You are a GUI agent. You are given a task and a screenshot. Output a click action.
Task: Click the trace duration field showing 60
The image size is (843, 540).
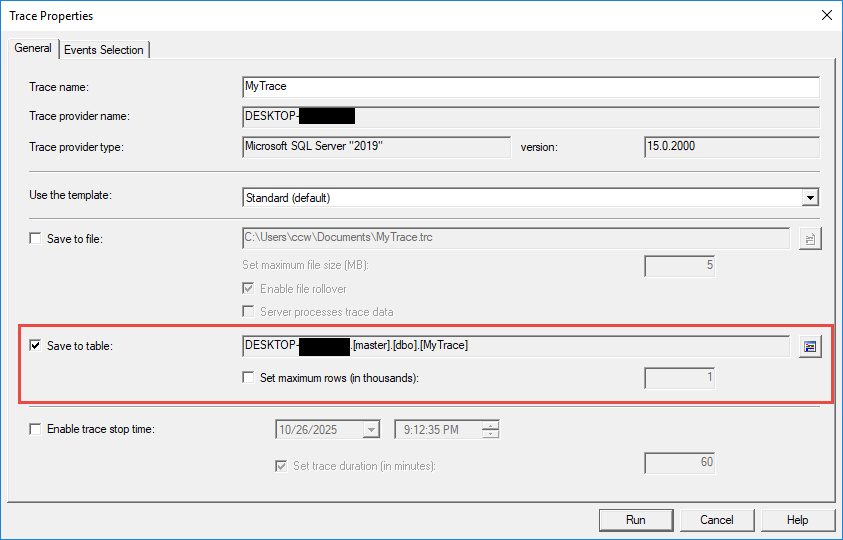coord(680,463)
